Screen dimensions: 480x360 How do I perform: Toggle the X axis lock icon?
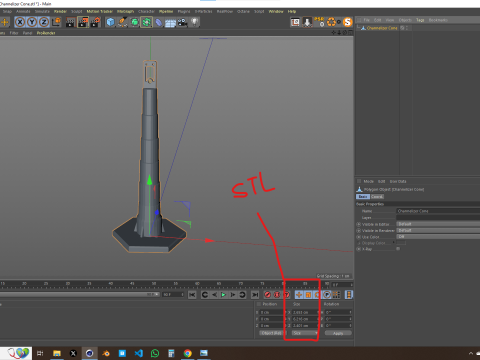tap(20, 22)
